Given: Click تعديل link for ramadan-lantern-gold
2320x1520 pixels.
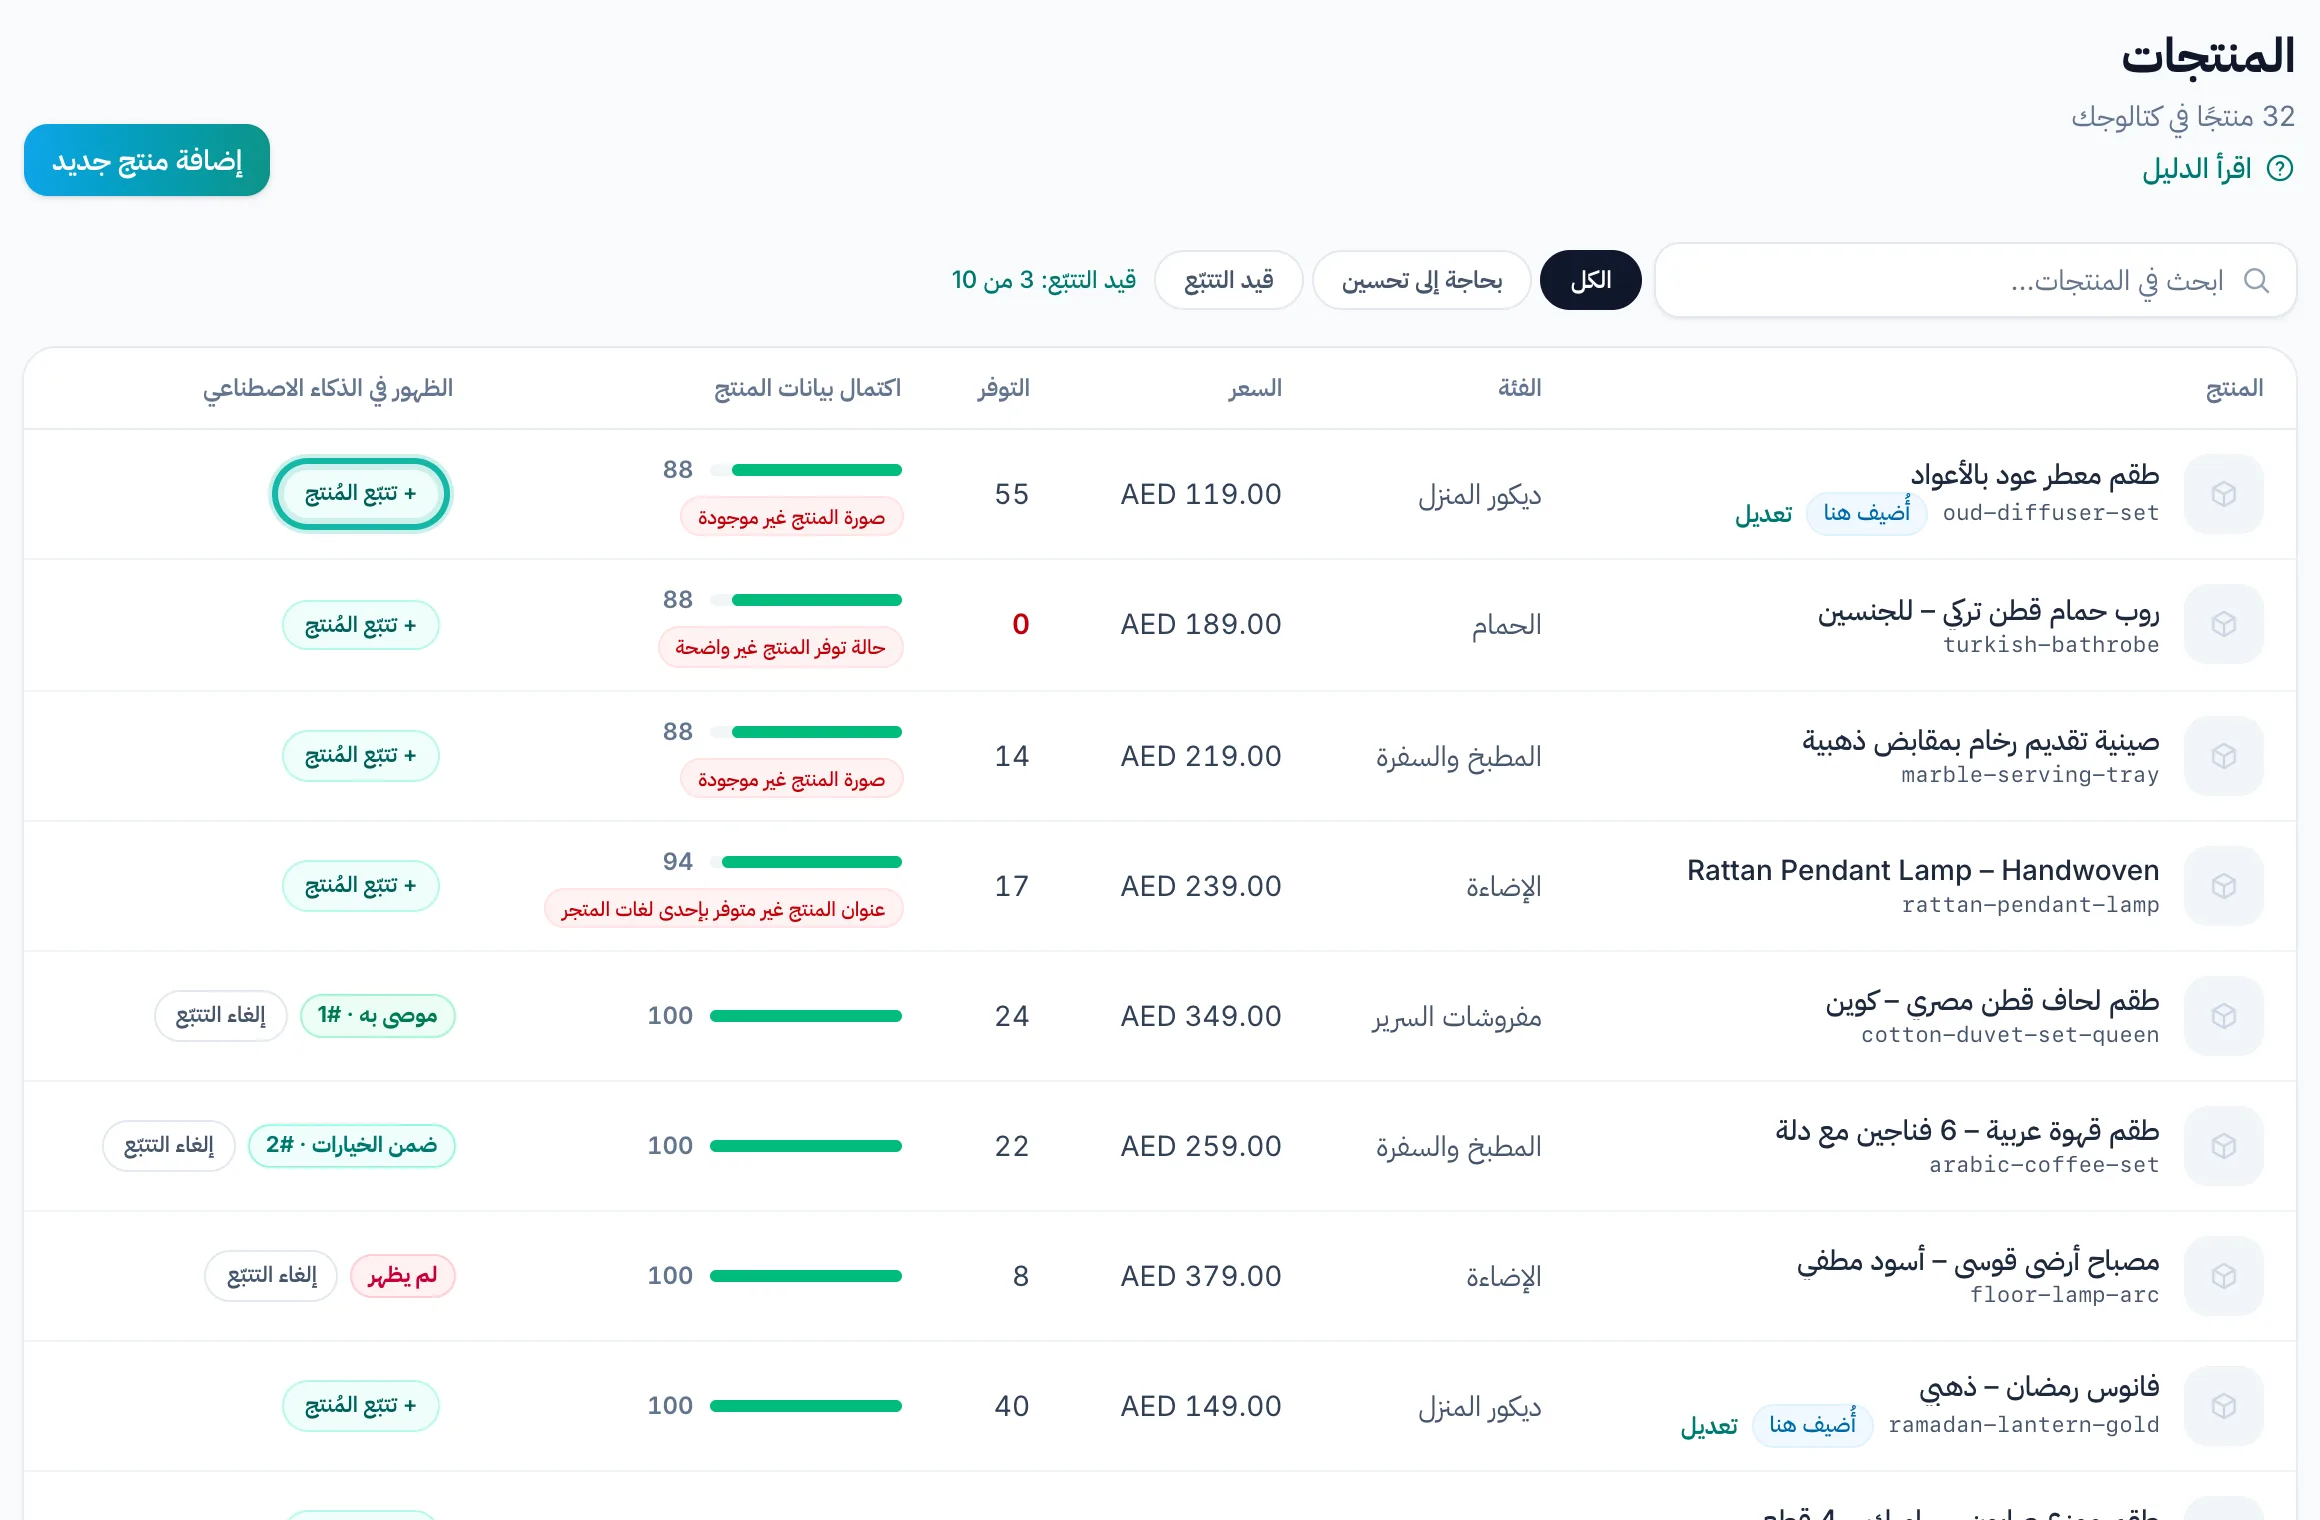Looking at the screenshot, I should tap(1709, 1426).
